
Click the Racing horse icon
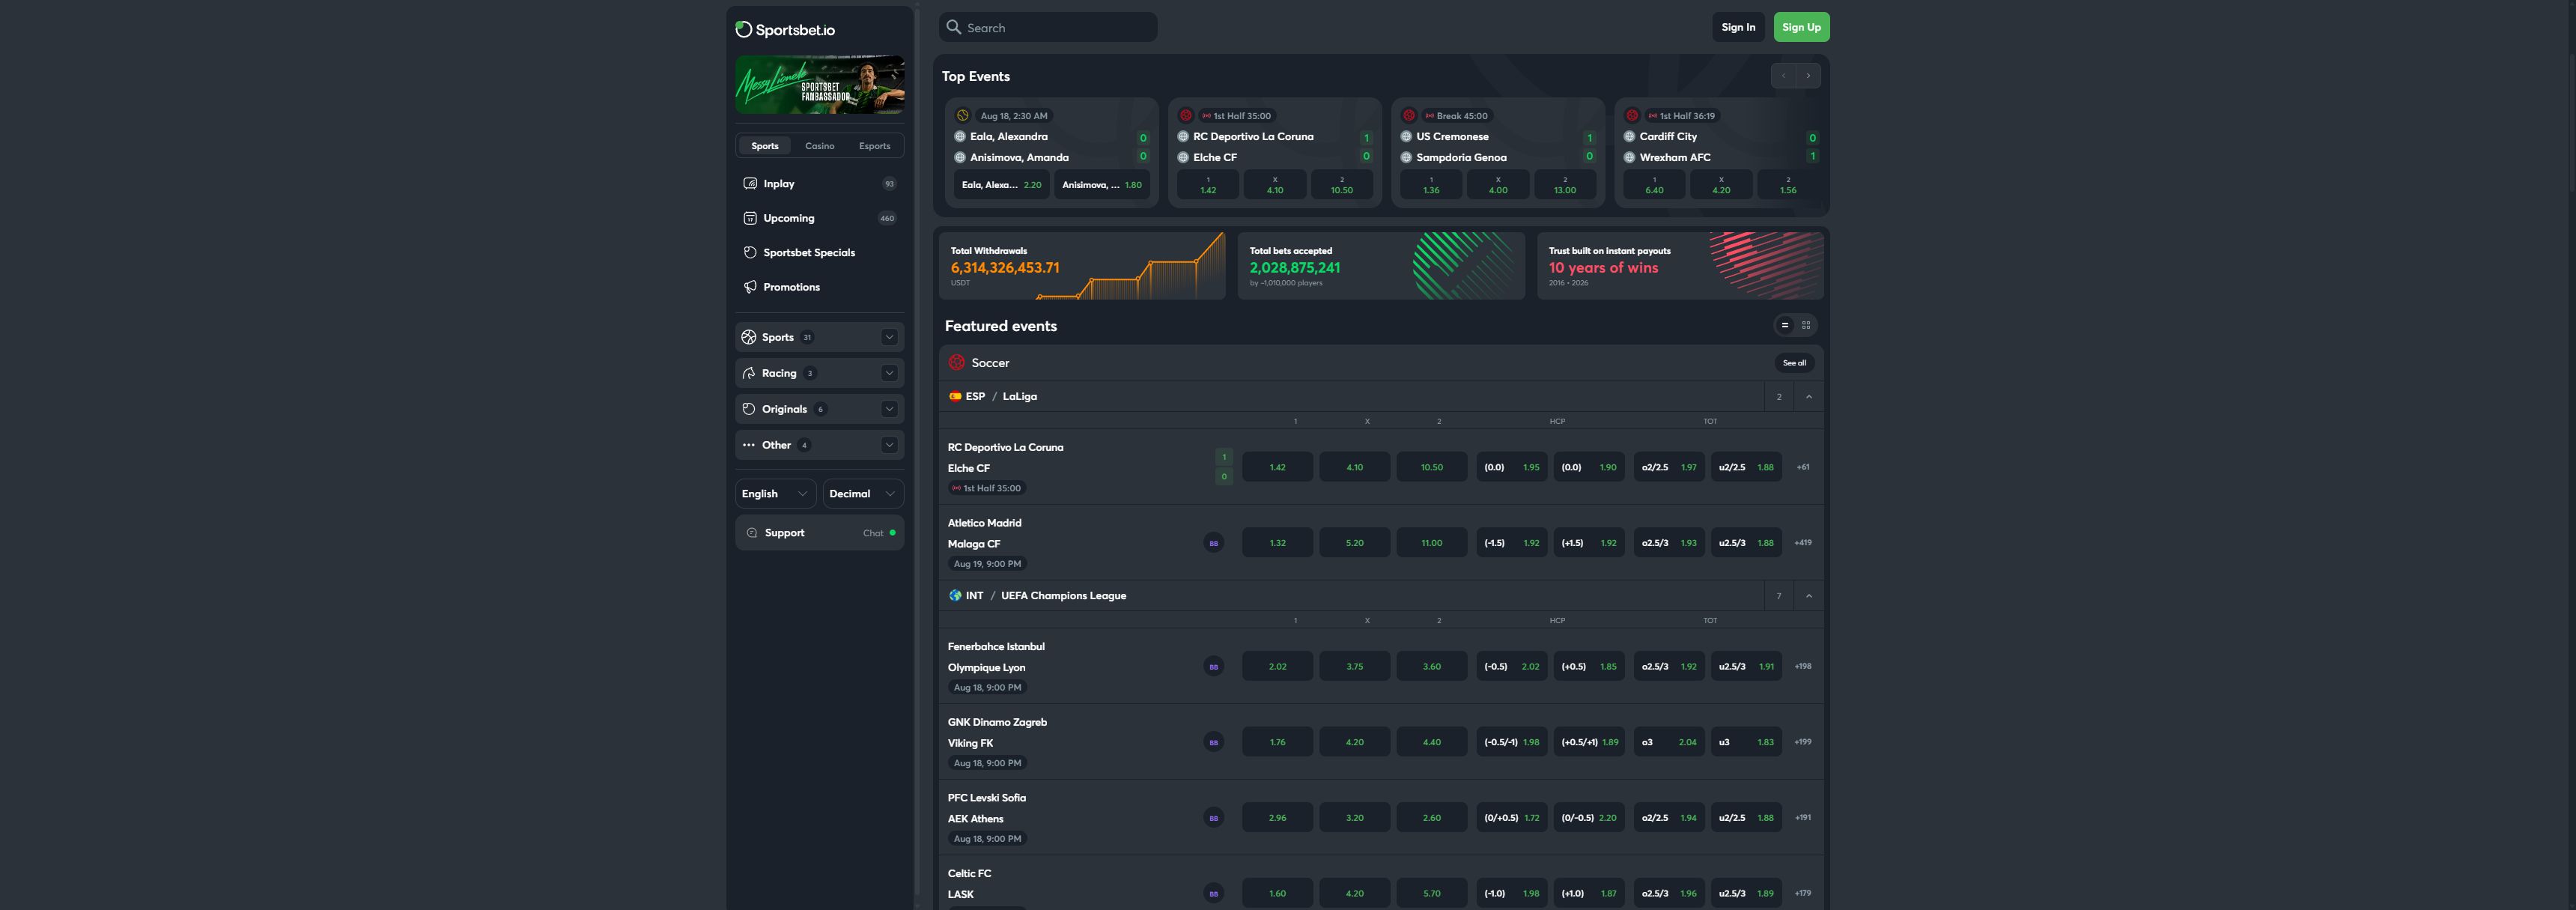pyautogui.click(x=749, y=373)
